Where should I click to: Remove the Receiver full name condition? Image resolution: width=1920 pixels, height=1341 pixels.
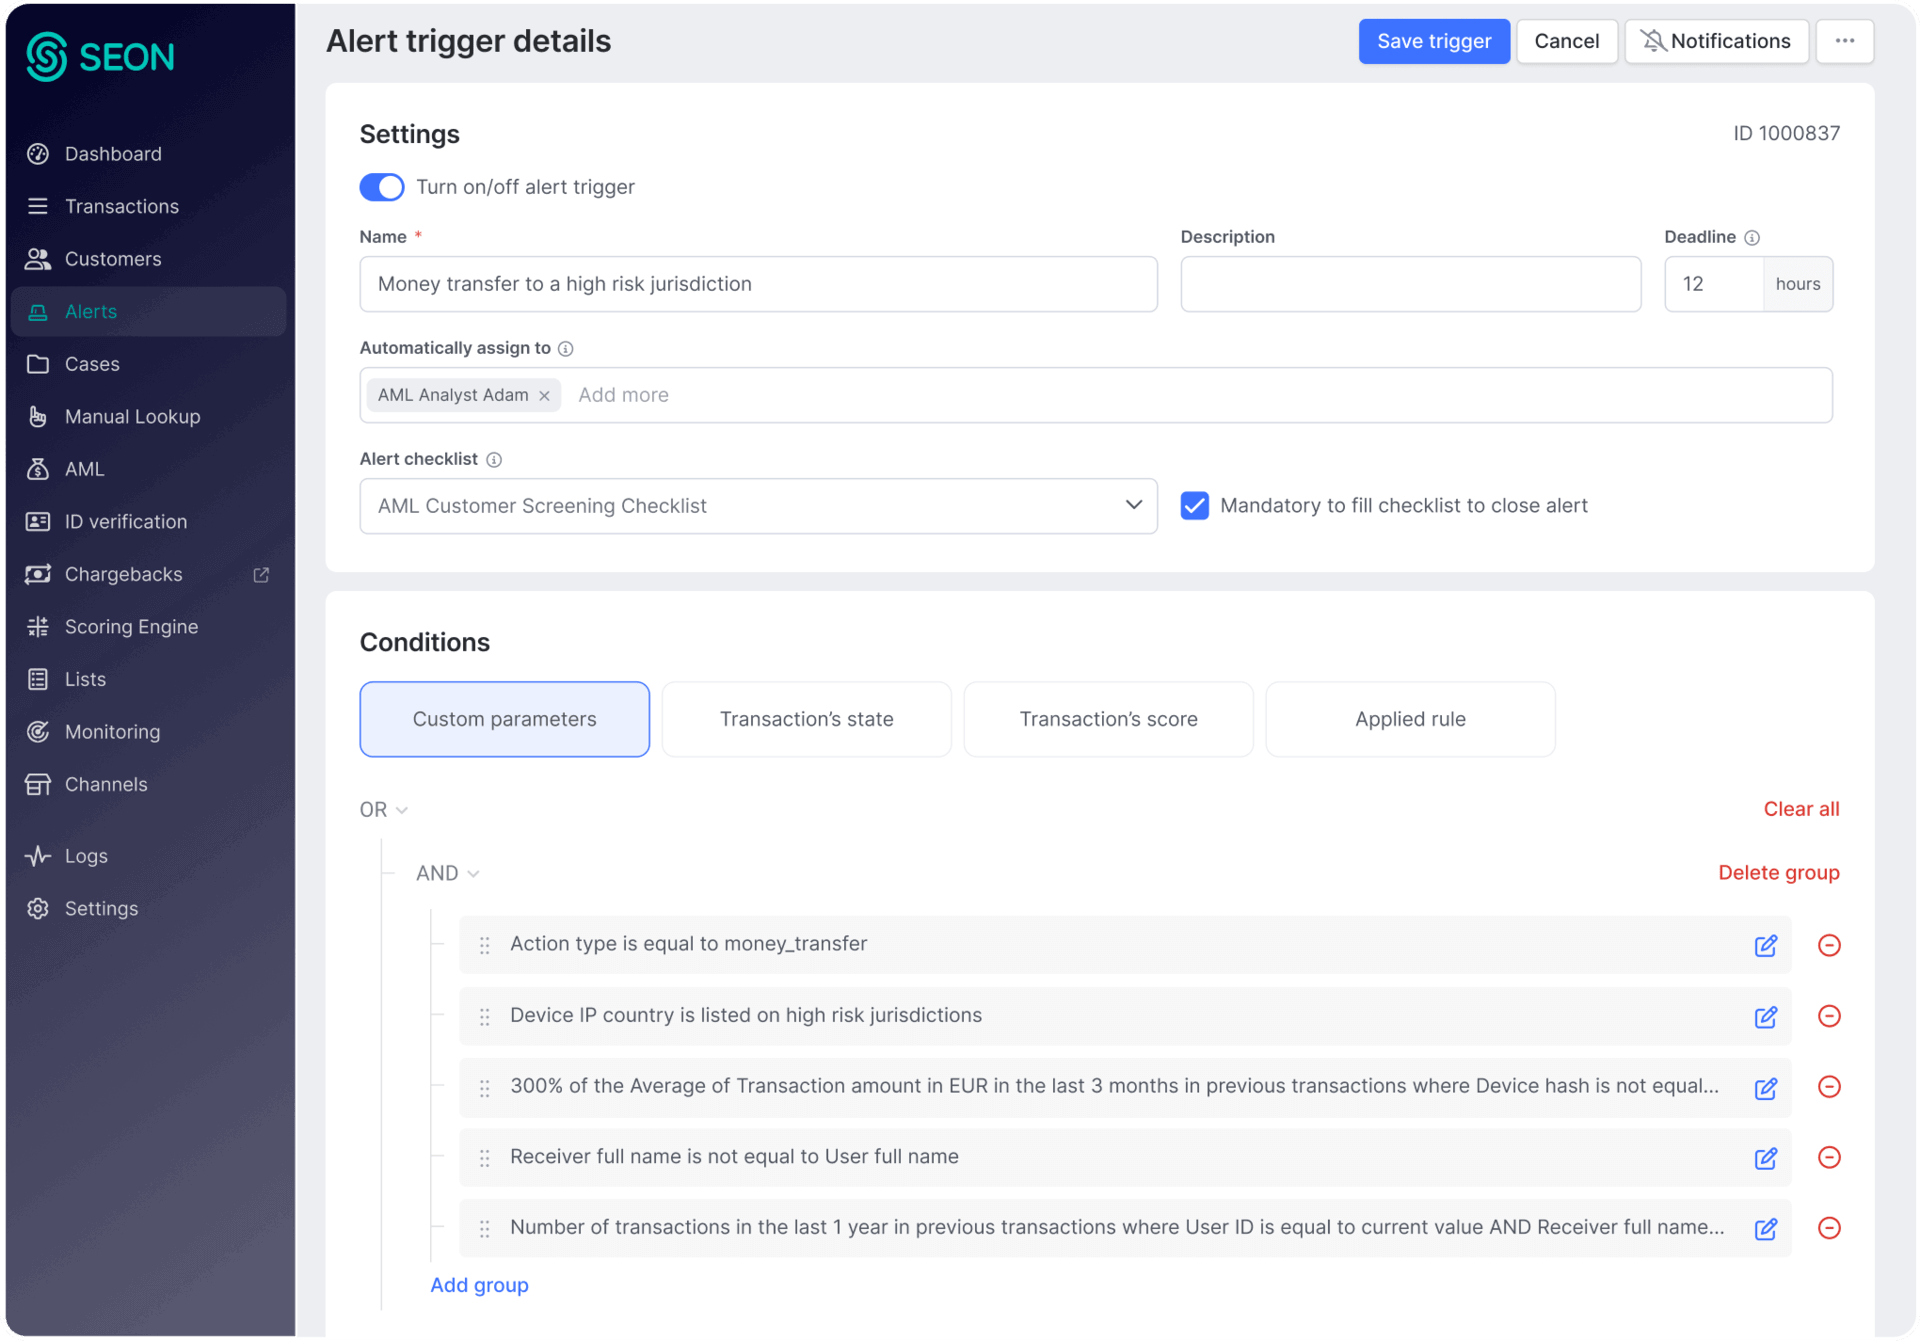pos(1829,1158)
